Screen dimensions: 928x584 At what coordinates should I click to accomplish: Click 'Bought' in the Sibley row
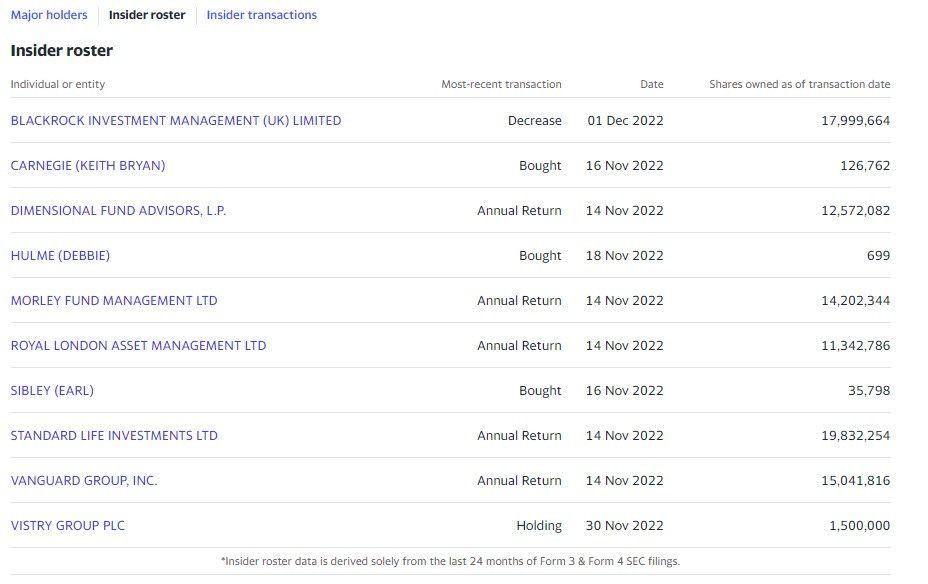click(540, 391)
